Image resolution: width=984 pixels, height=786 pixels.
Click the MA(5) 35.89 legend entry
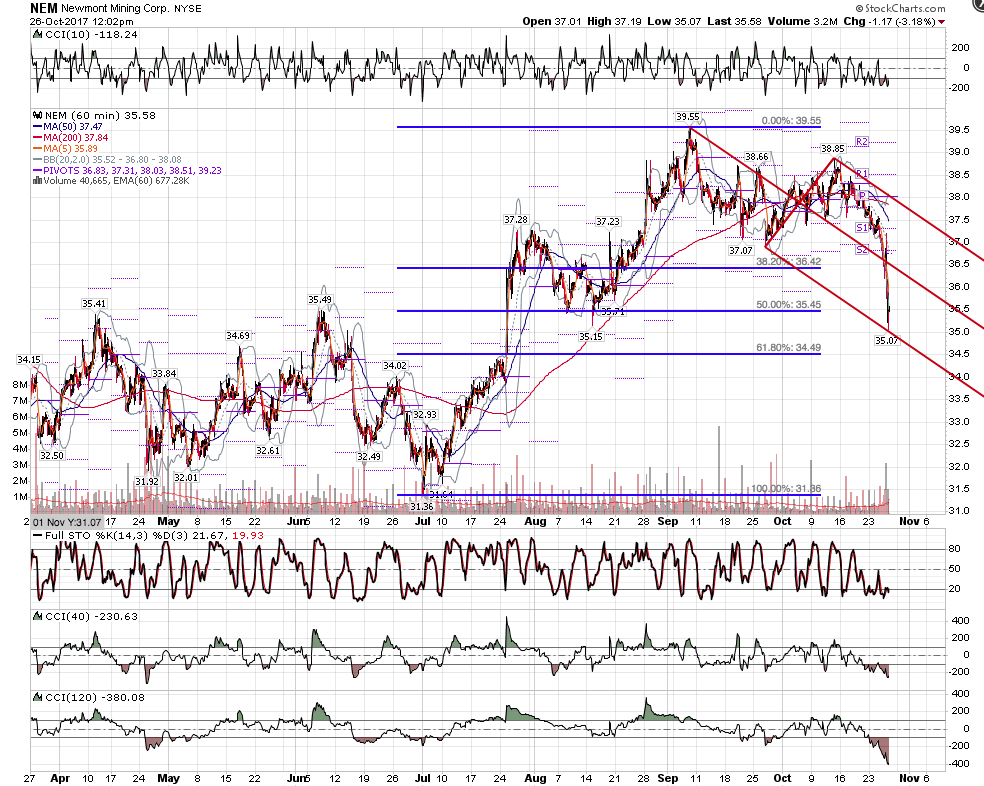point(70,148)
